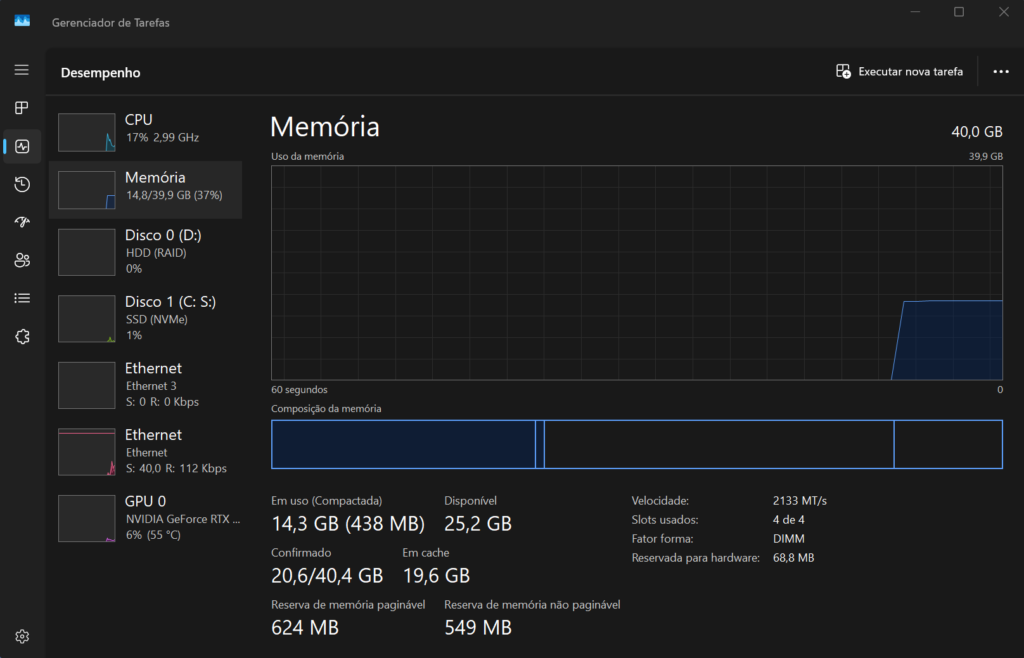The image size is (1024, 658).
Task: Select the CPU performance entry
Action: pos(146,131)
